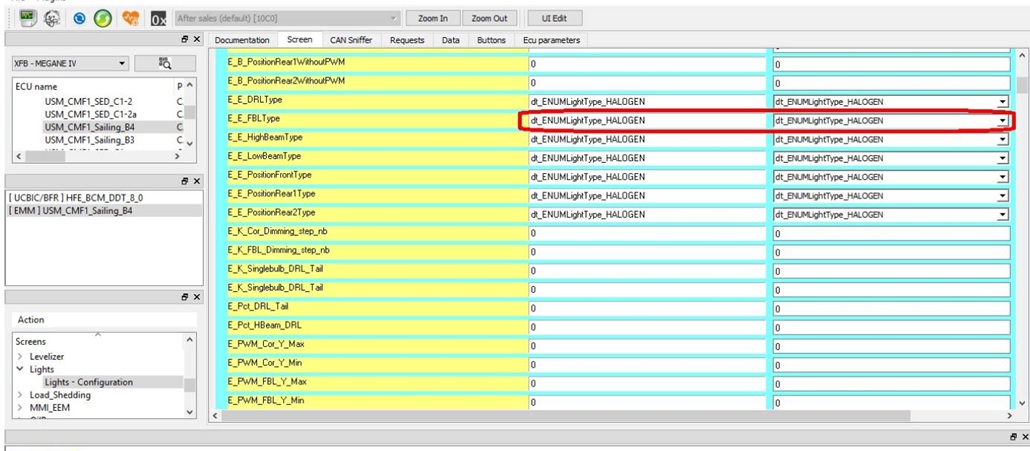This screenshot has height=451, width=1030.
Task: Open the E_E_FBLType value dropdown
Action: pos(1002,121)
